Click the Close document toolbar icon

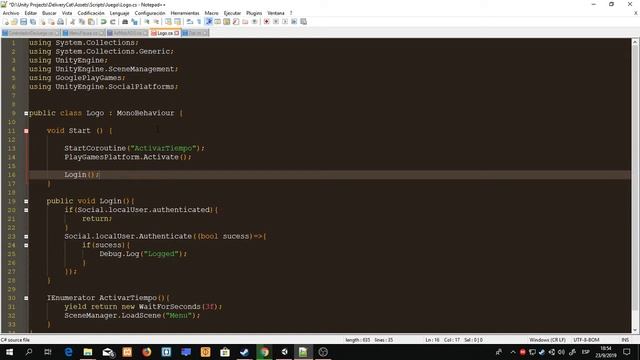pos(42,22)
